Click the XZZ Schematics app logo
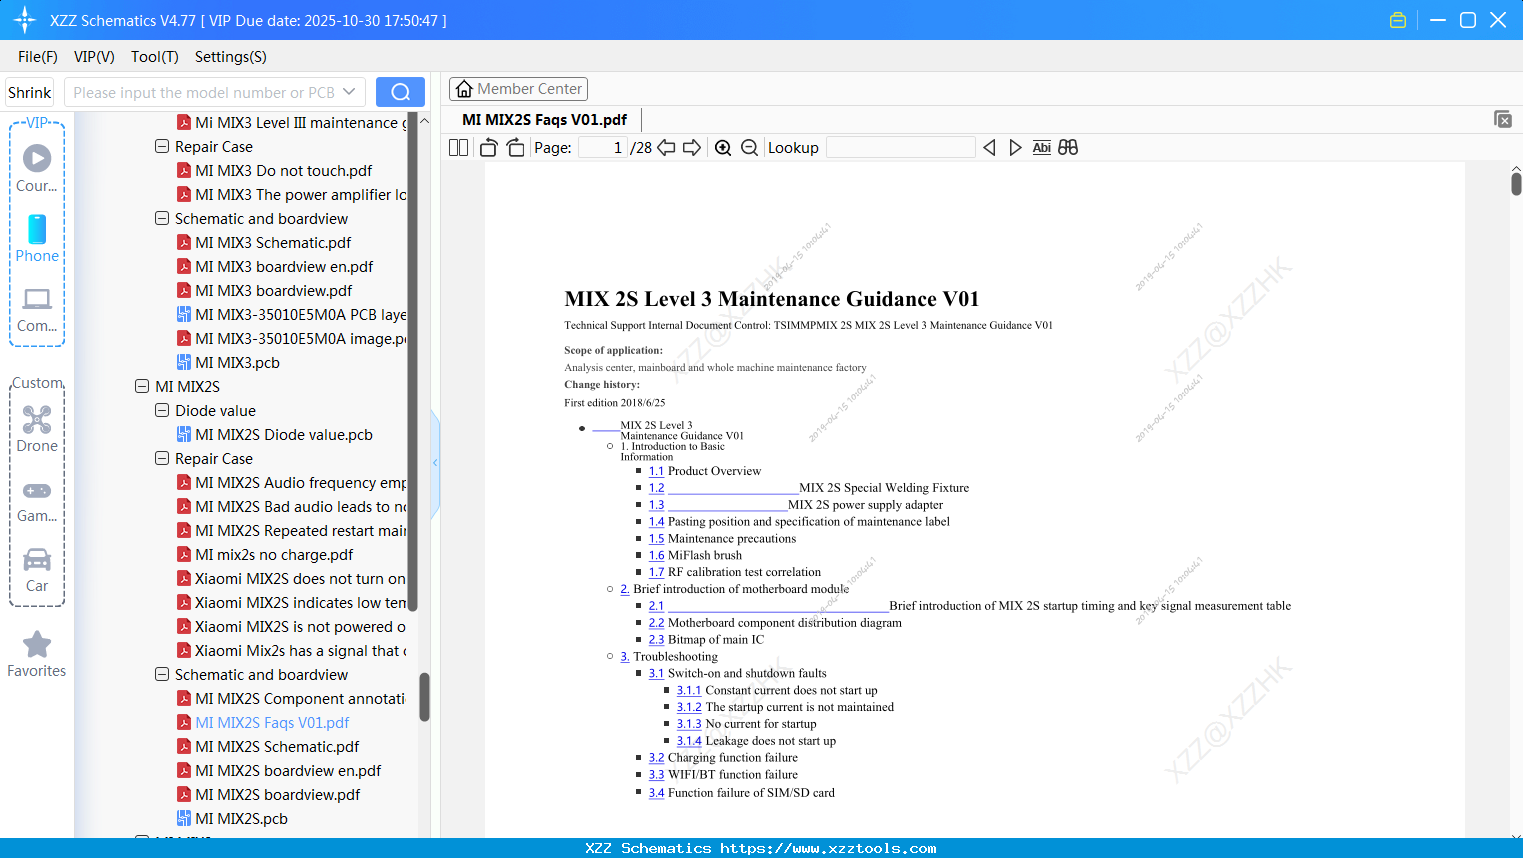1523x858 pixels. pos(25,20)
